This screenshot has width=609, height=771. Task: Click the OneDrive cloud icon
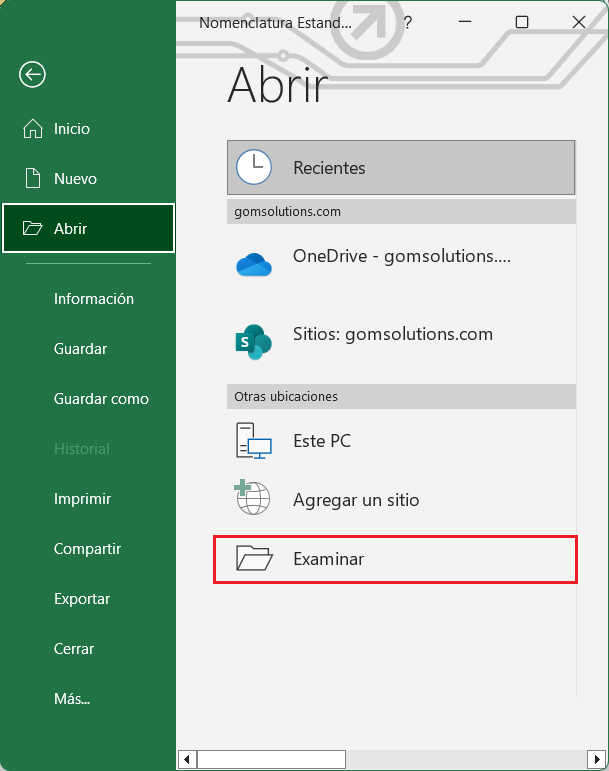254,265
